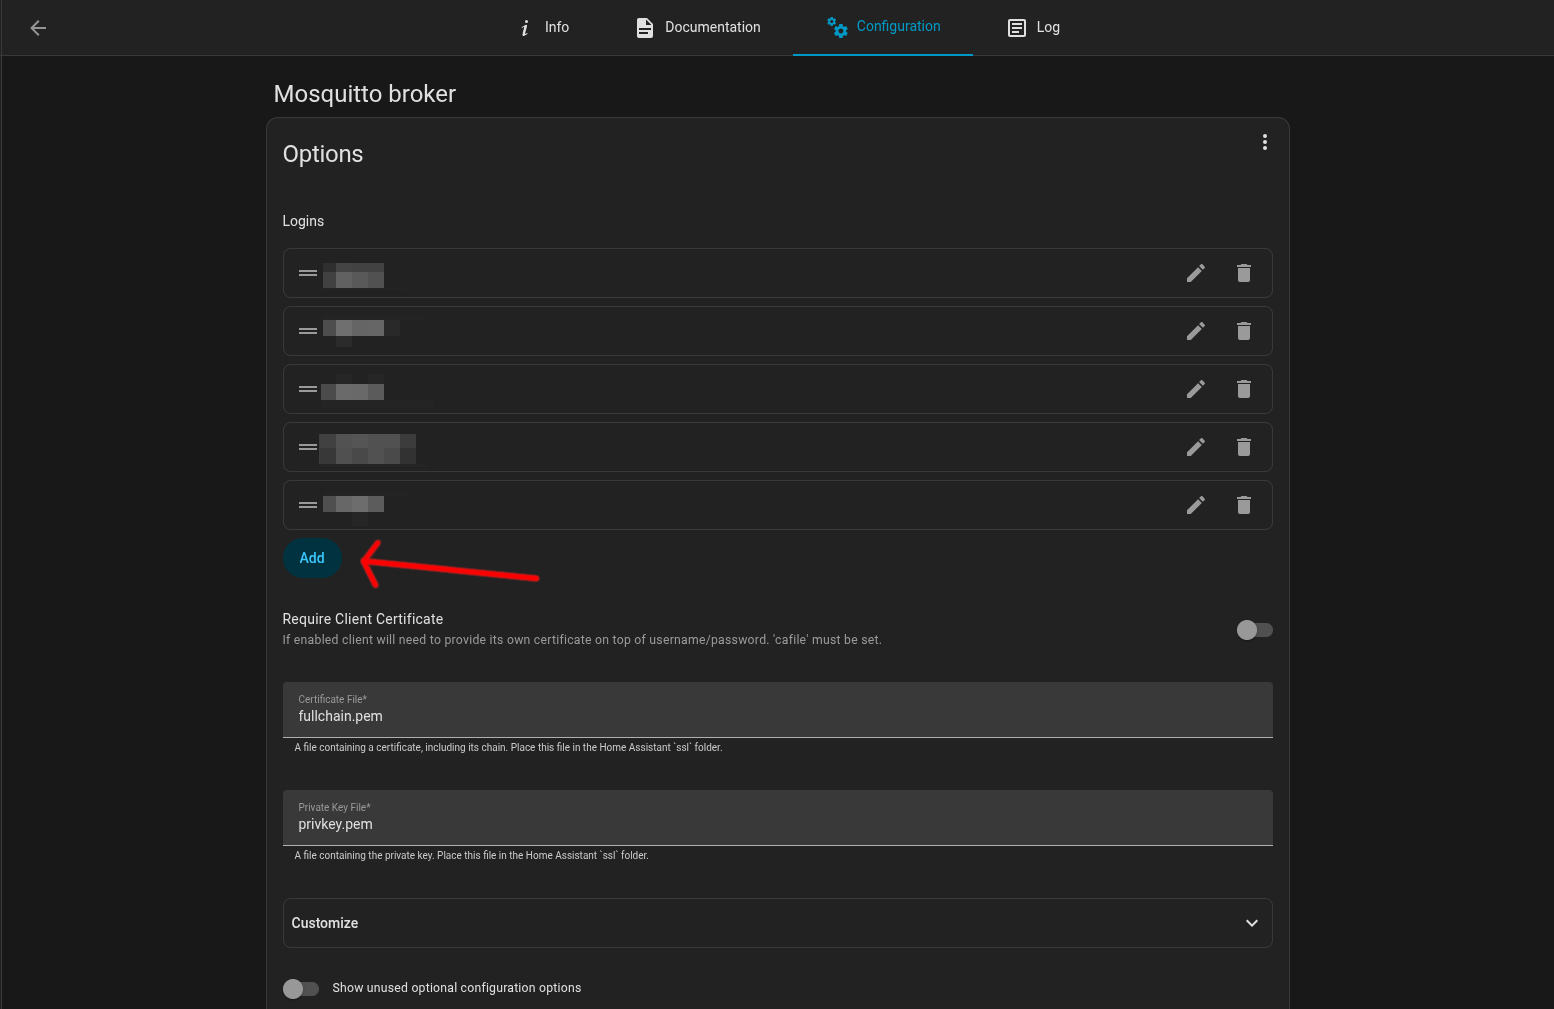This screenshot has width=1554, height=1009.
Task: Click the fourth login's reorder handle
Action: [x=308, y=447]
